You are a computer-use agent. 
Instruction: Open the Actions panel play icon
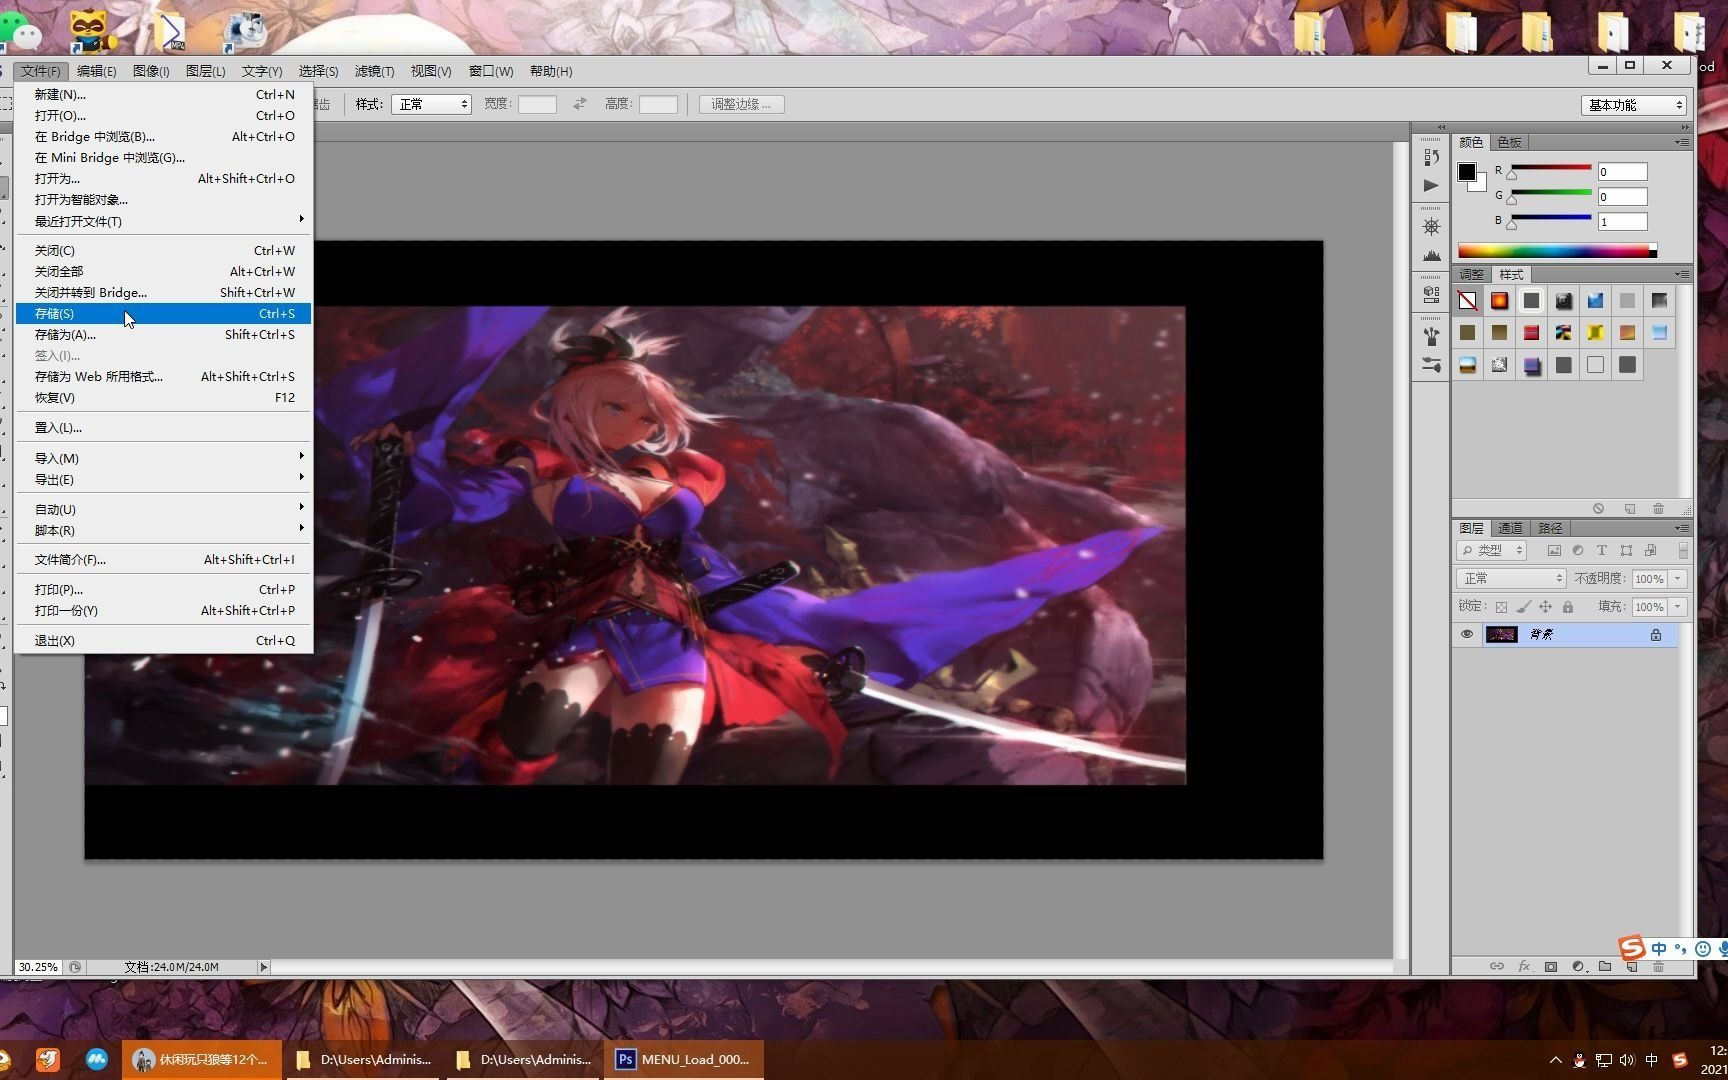1431,185
